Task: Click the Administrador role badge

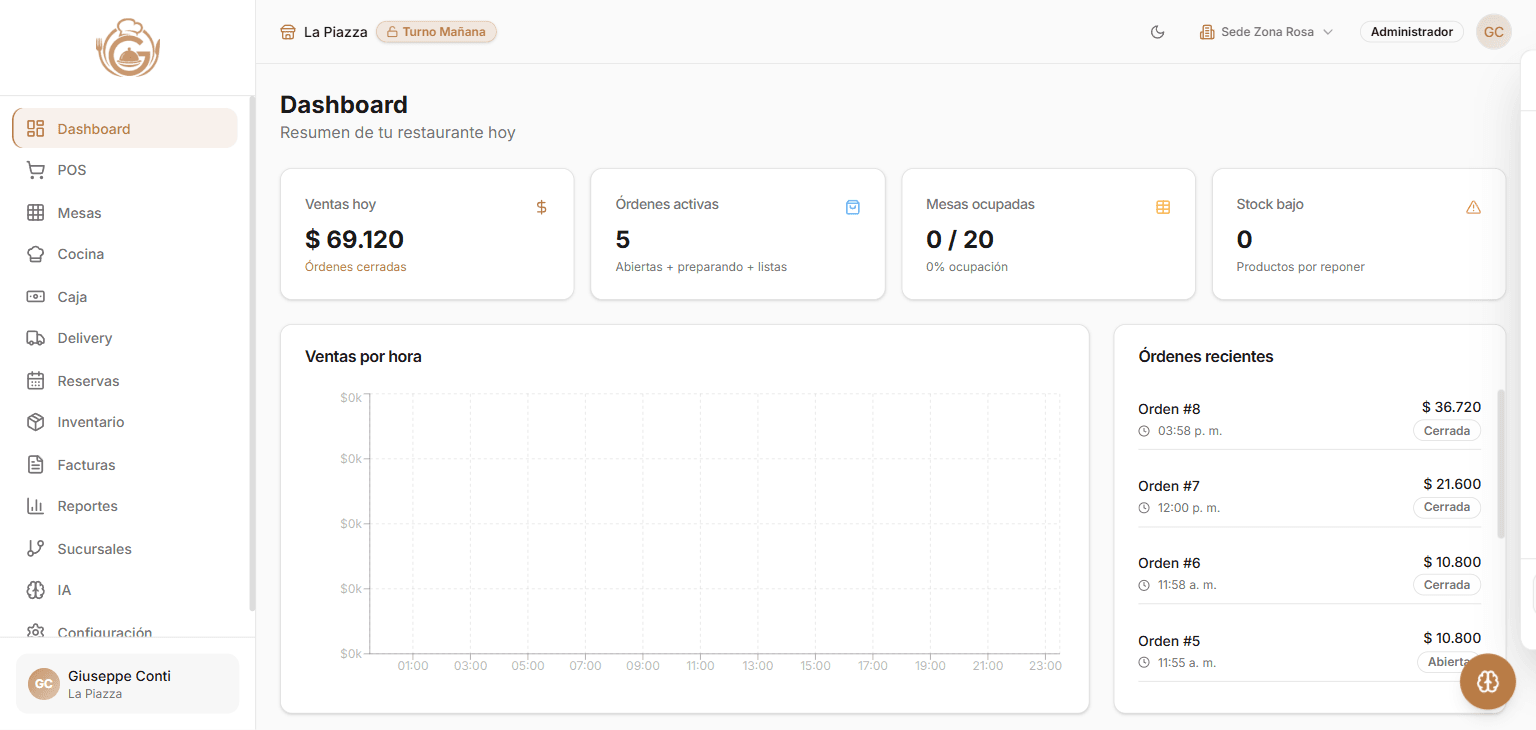Action: coord(1411,32)
